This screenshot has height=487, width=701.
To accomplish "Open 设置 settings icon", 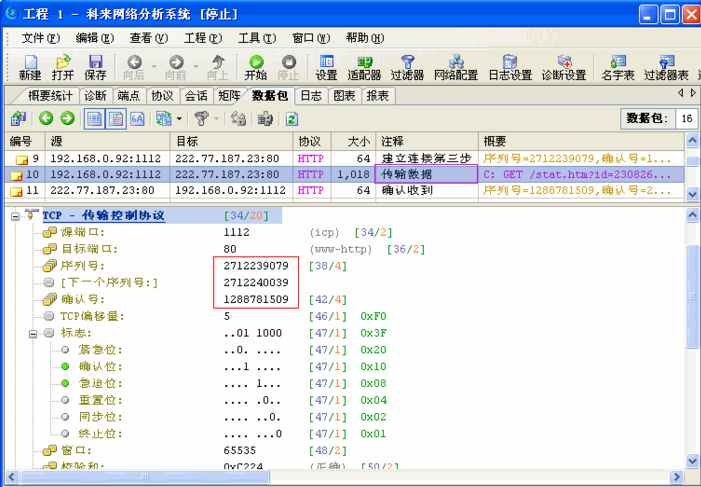I will click(x=326, y=68).
